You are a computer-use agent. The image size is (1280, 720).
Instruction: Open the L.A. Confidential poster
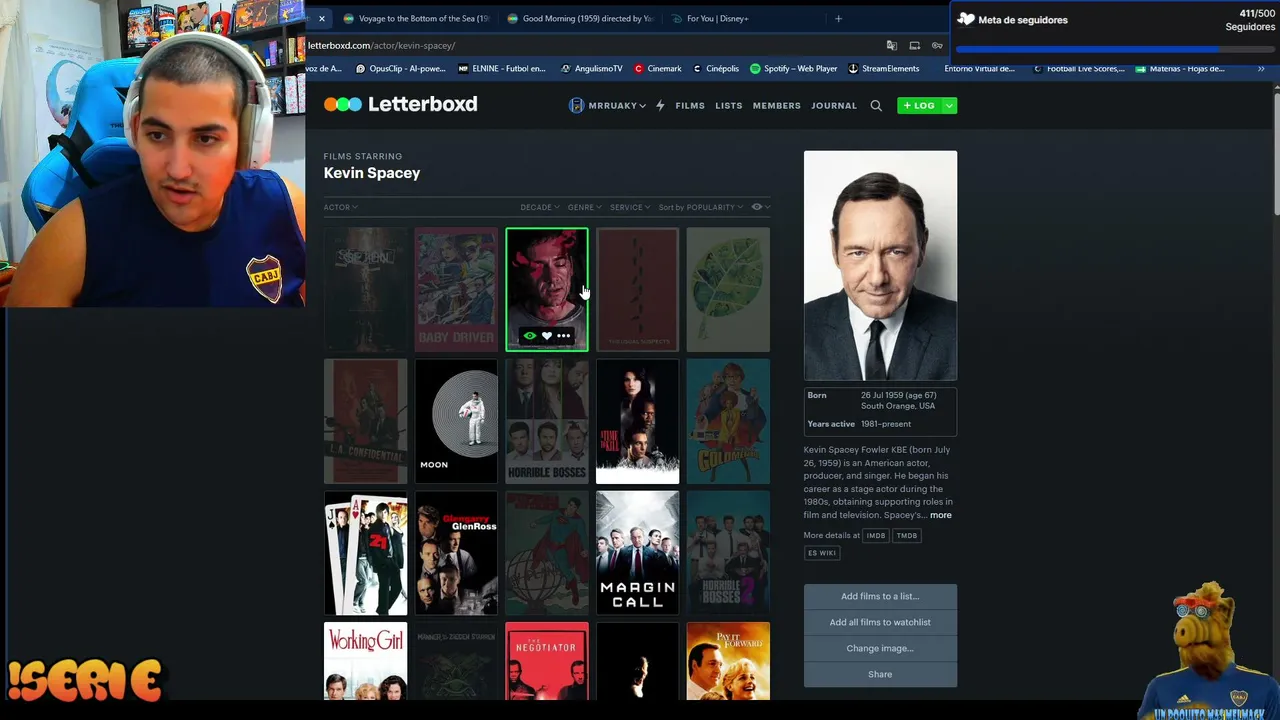point(365,422)
